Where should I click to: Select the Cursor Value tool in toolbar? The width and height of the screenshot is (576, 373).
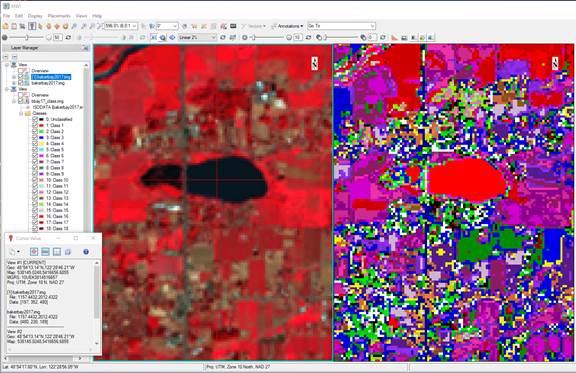point(32,26)
